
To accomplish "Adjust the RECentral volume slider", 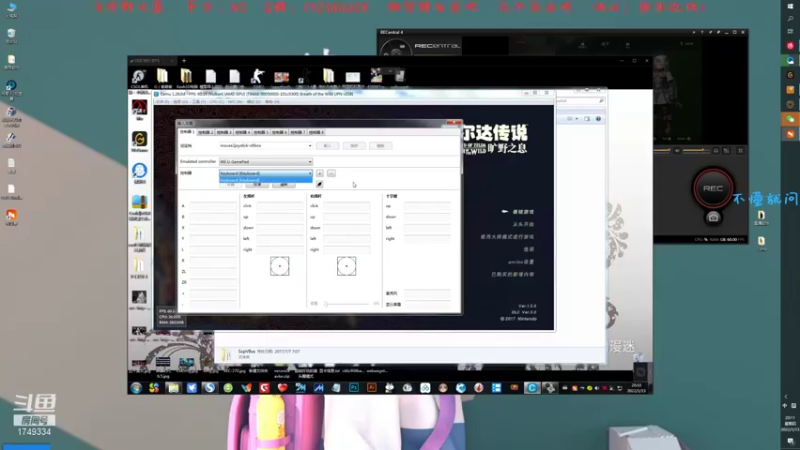I will click(696, 151).
